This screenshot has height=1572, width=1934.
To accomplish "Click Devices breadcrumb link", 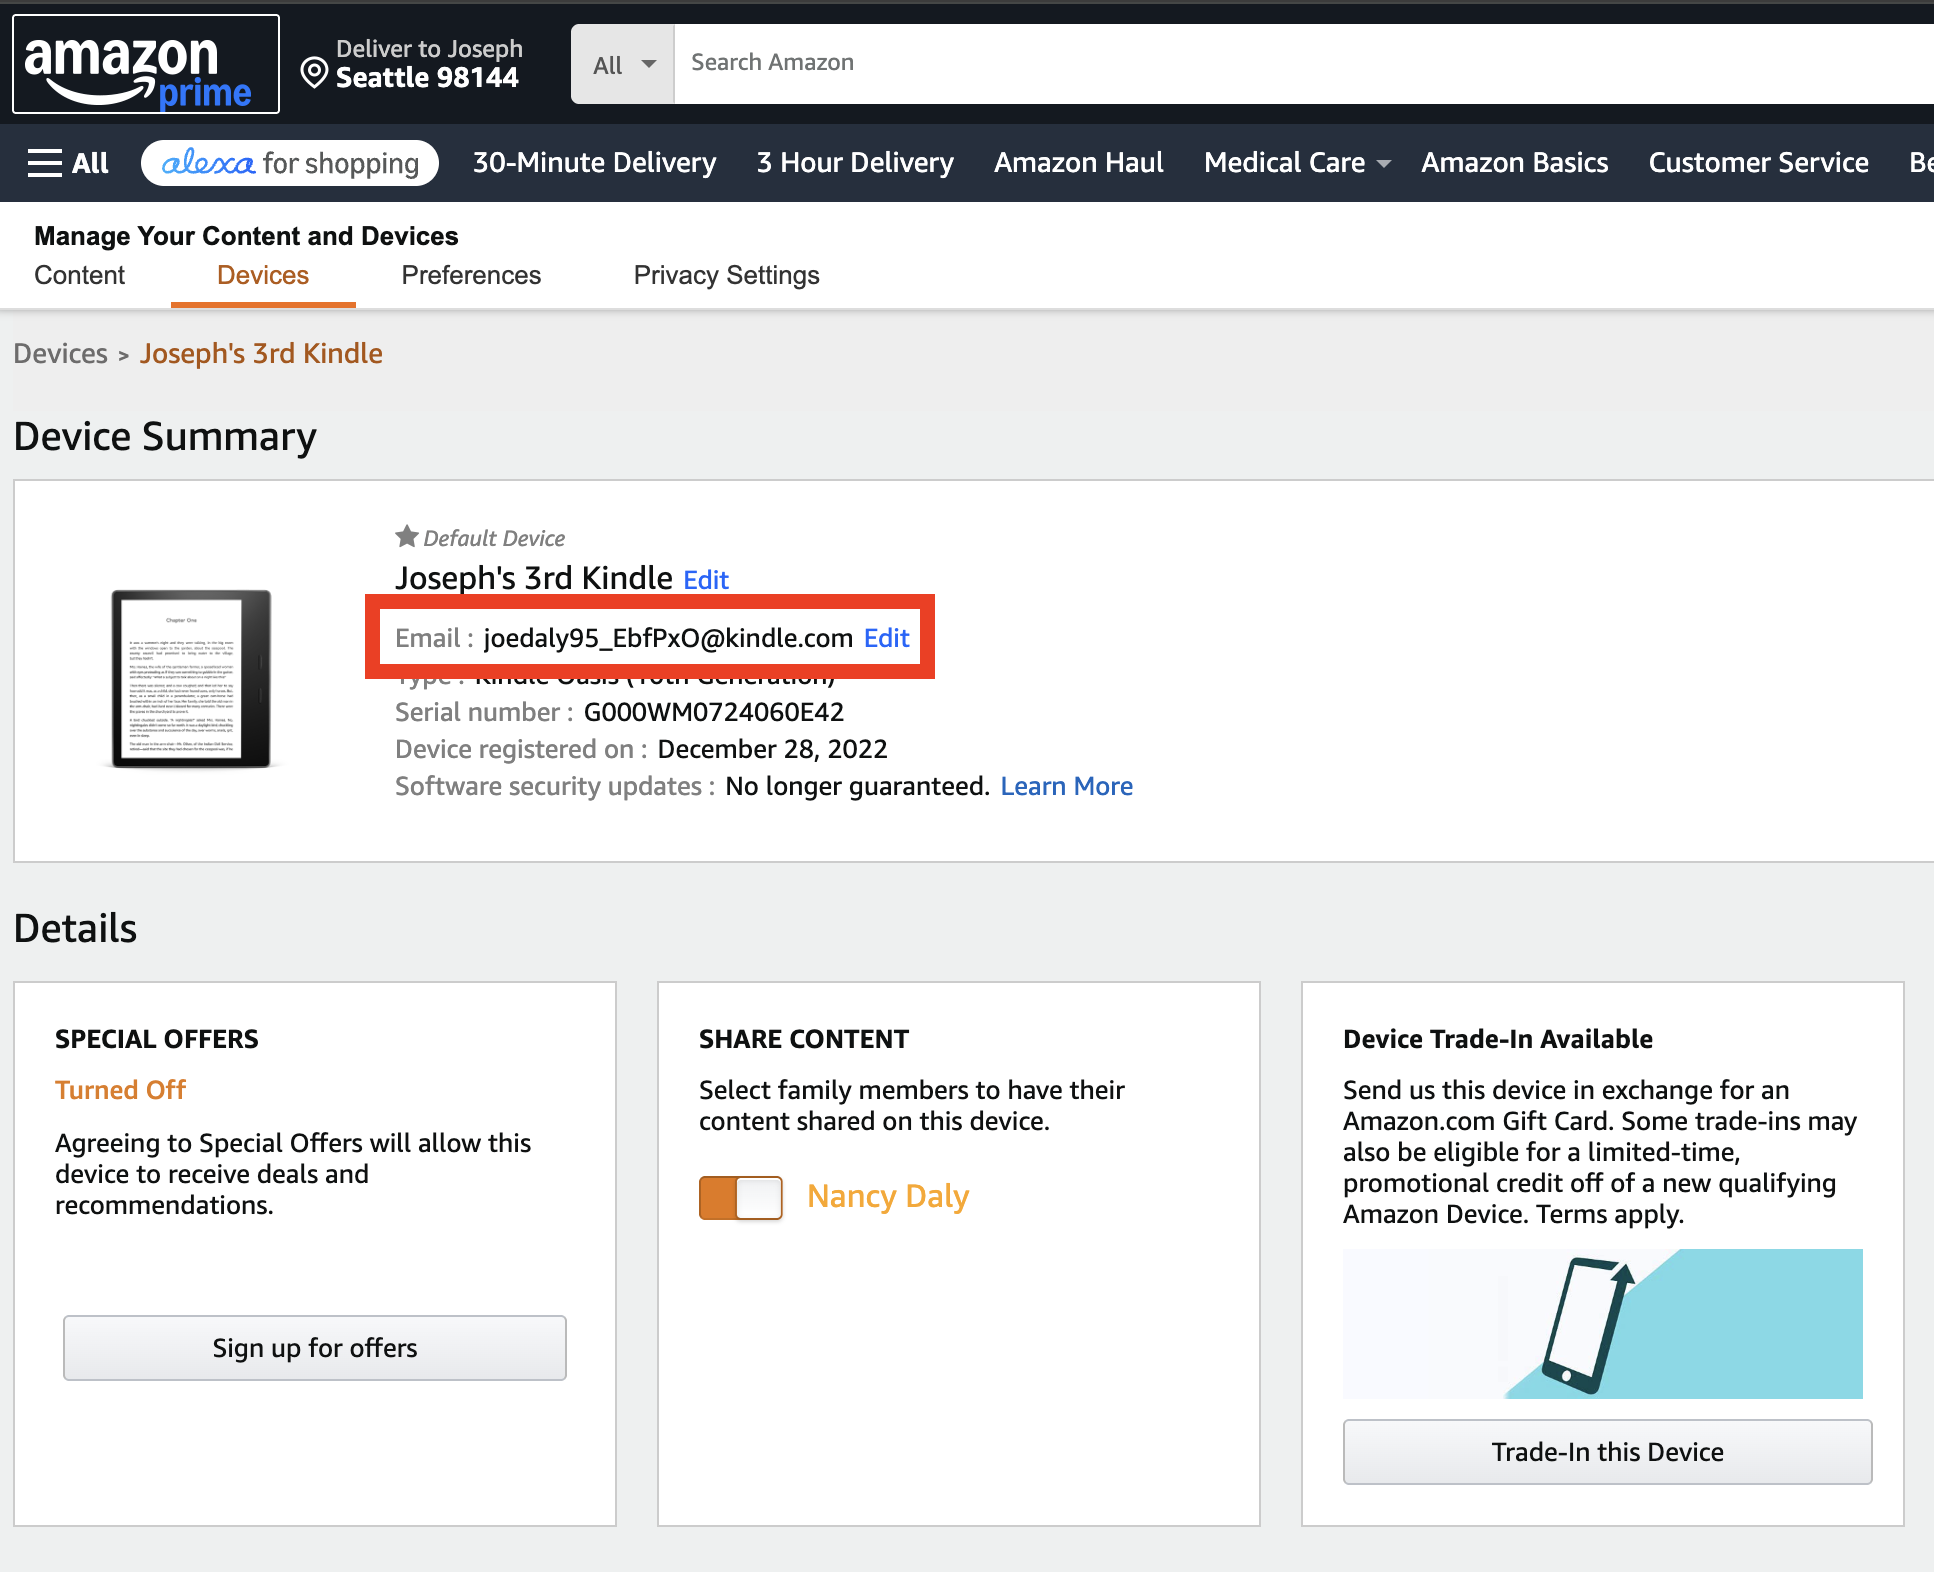I will (x=61, y=354).
